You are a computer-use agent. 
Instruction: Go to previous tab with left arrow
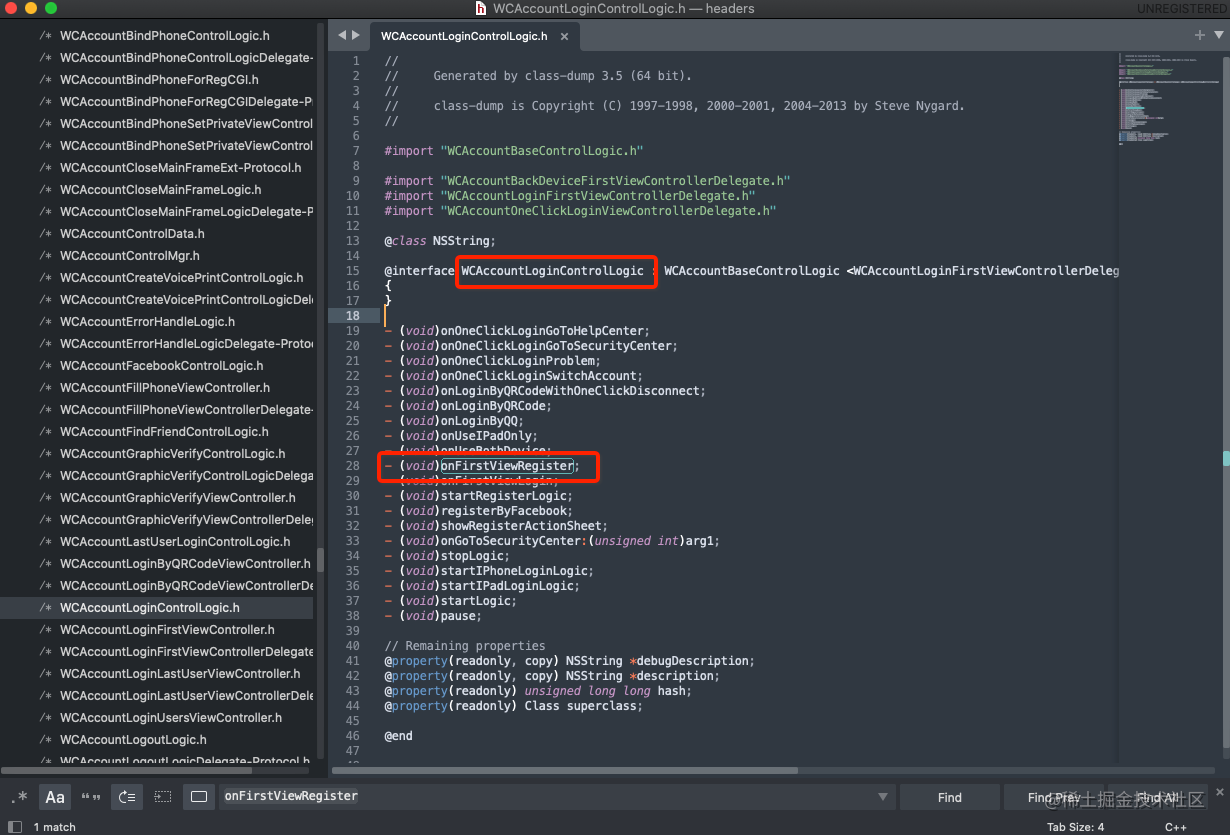(342, 35)
